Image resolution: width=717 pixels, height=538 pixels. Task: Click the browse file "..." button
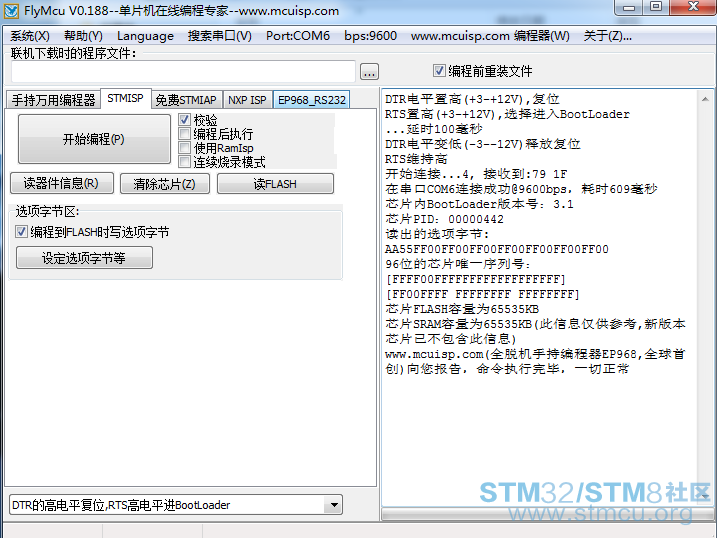point(369,72)
